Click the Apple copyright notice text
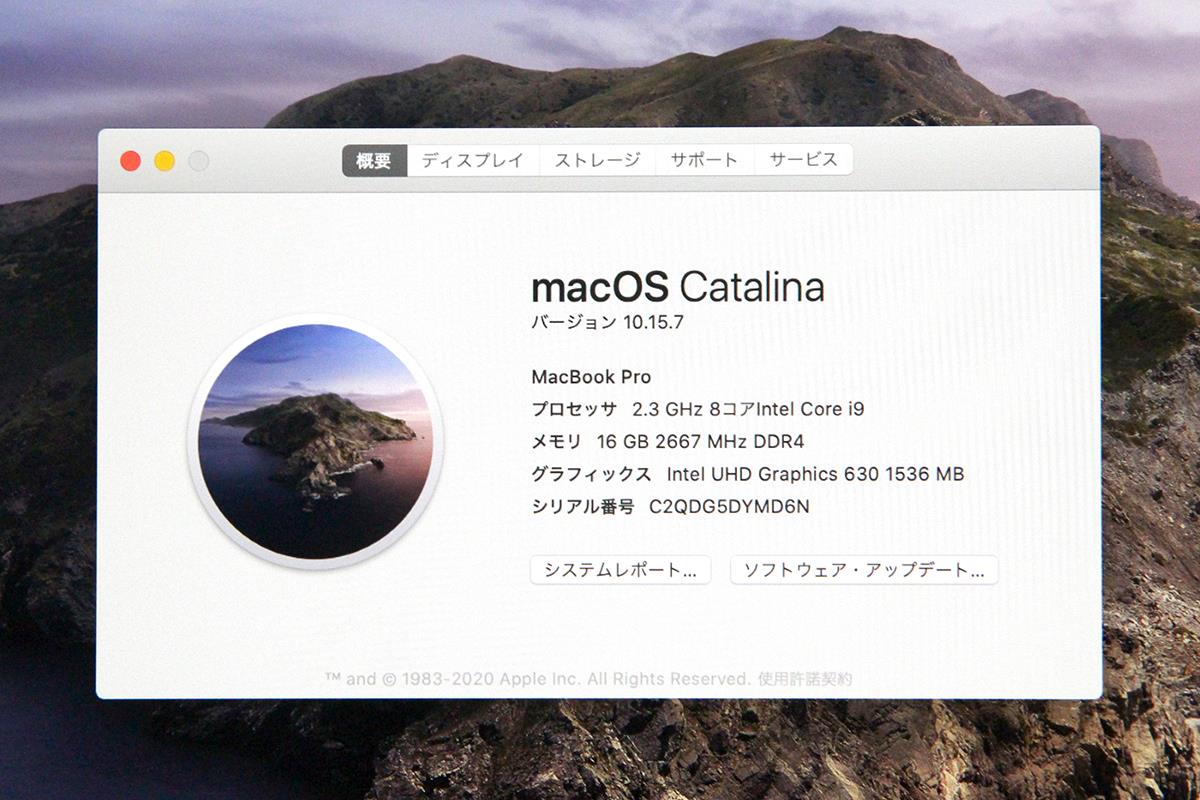The height and width of the screenshot is (800, 1200). 537,679
